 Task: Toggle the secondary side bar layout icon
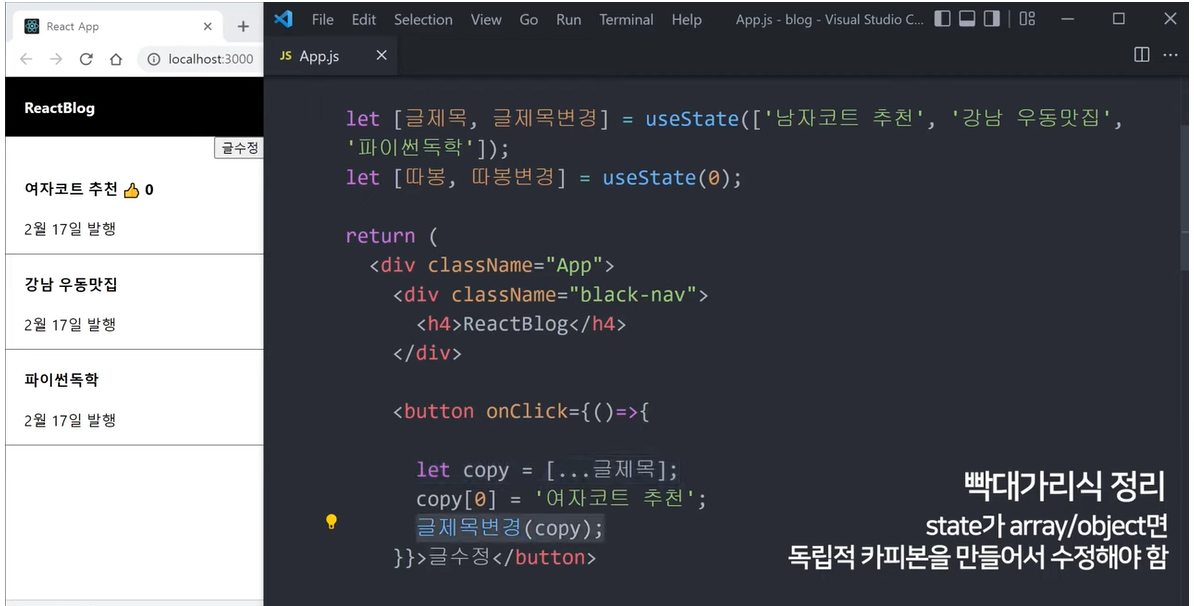click(991, 19)
